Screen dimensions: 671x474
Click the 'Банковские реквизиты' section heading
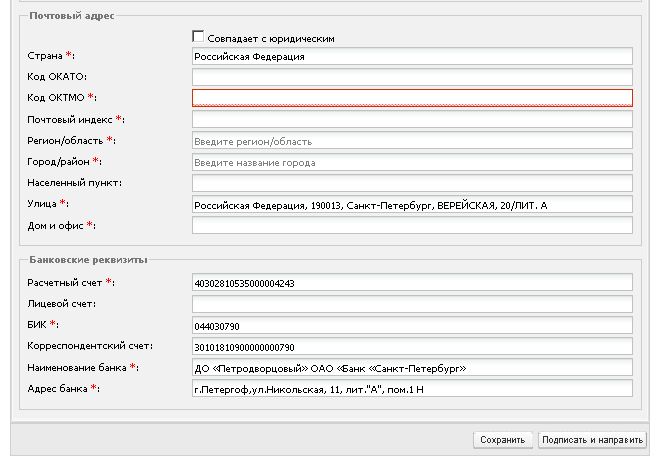coord(88,260)
